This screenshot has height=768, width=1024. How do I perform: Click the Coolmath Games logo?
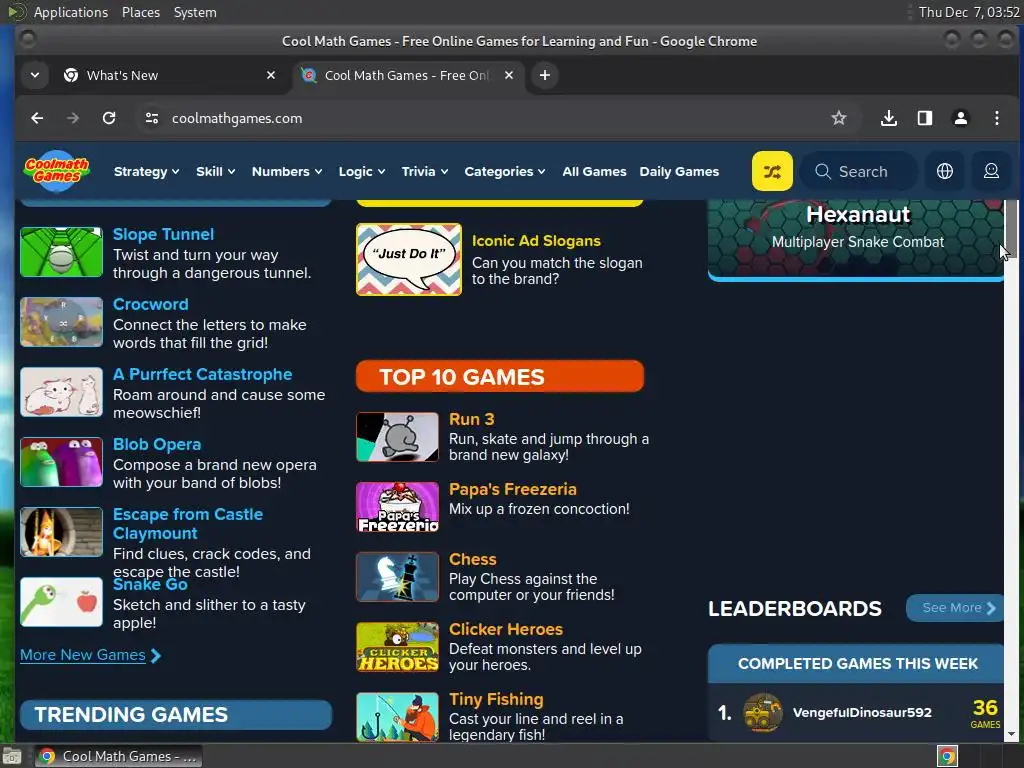57,171
